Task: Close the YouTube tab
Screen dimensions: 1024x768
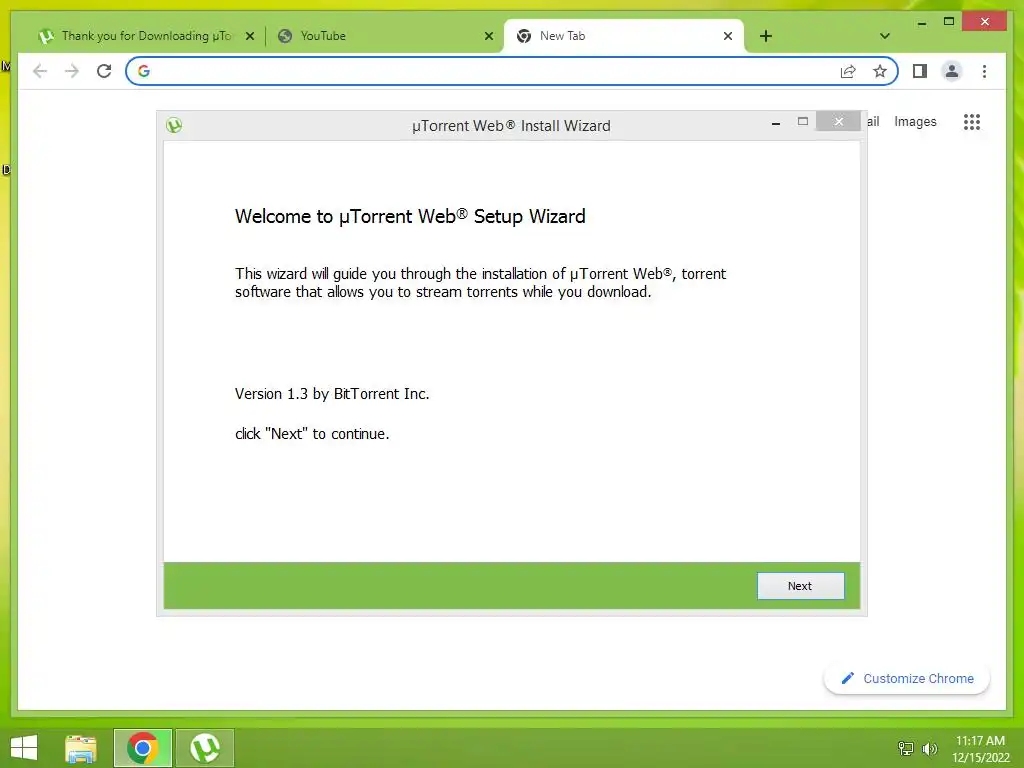Action: (x=488, y=37)
